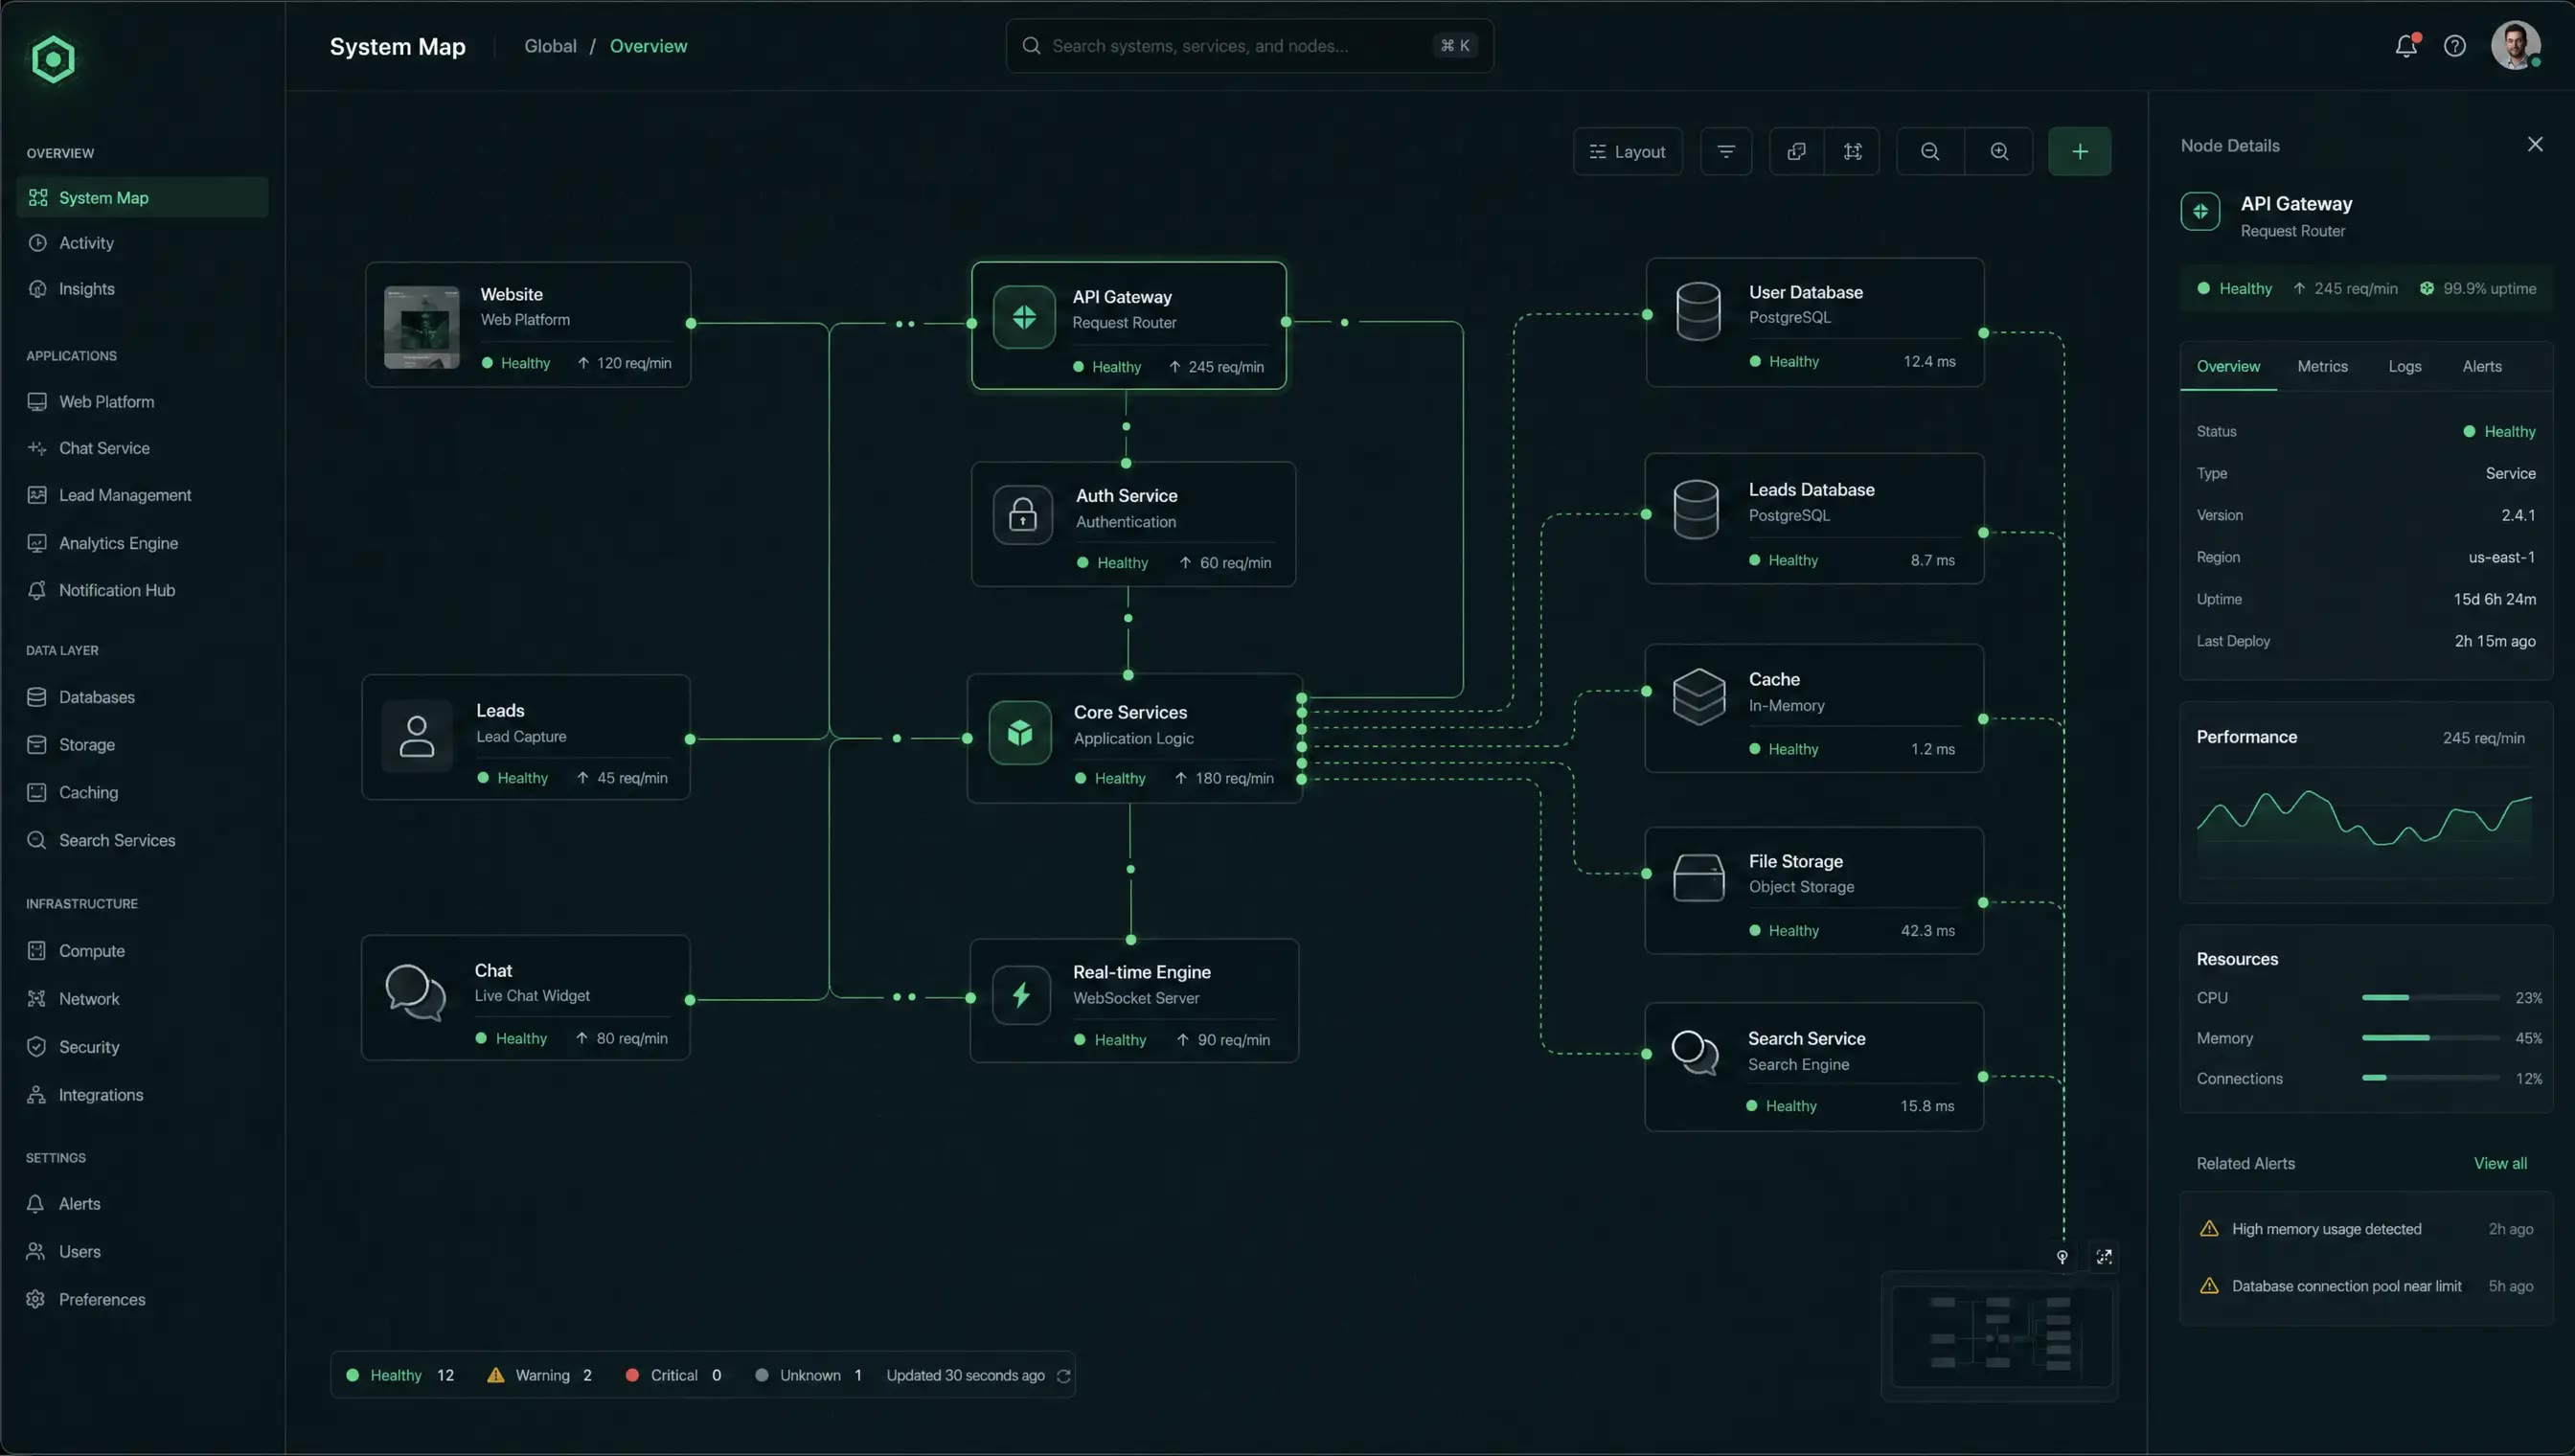Viewport: 2575px width, 1456px height.
Task: Open Lead Management in sidebar
Action: (x=142, y=496)
